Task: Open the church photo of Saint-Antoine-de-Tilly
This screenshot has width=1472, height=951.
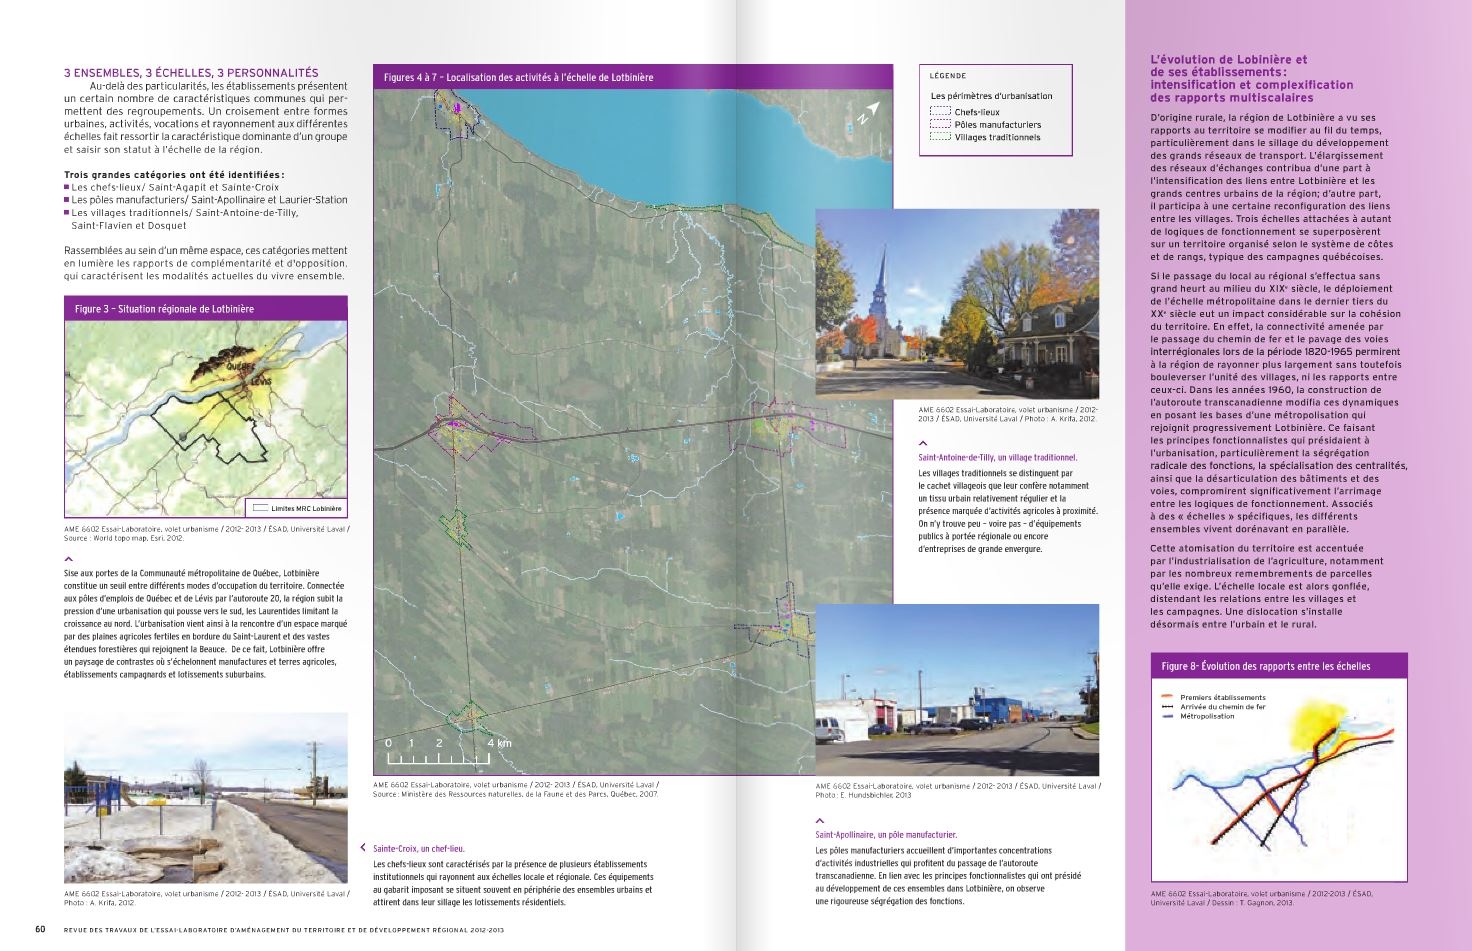Action: tap(957, 304)
